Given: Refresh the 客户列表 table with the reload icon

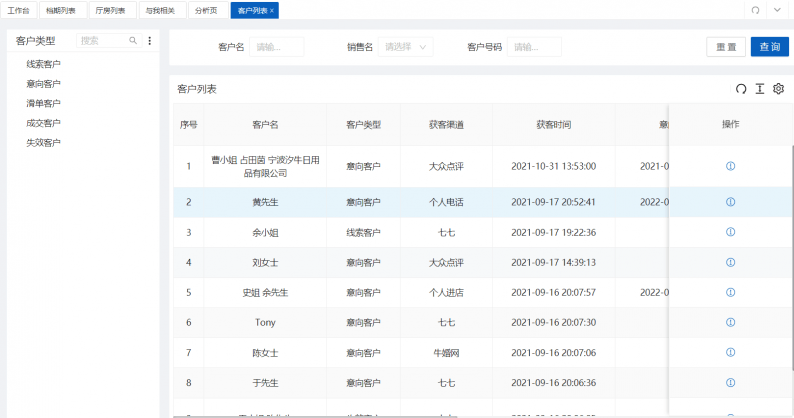Looking at the screenshot, I should 741,89.
